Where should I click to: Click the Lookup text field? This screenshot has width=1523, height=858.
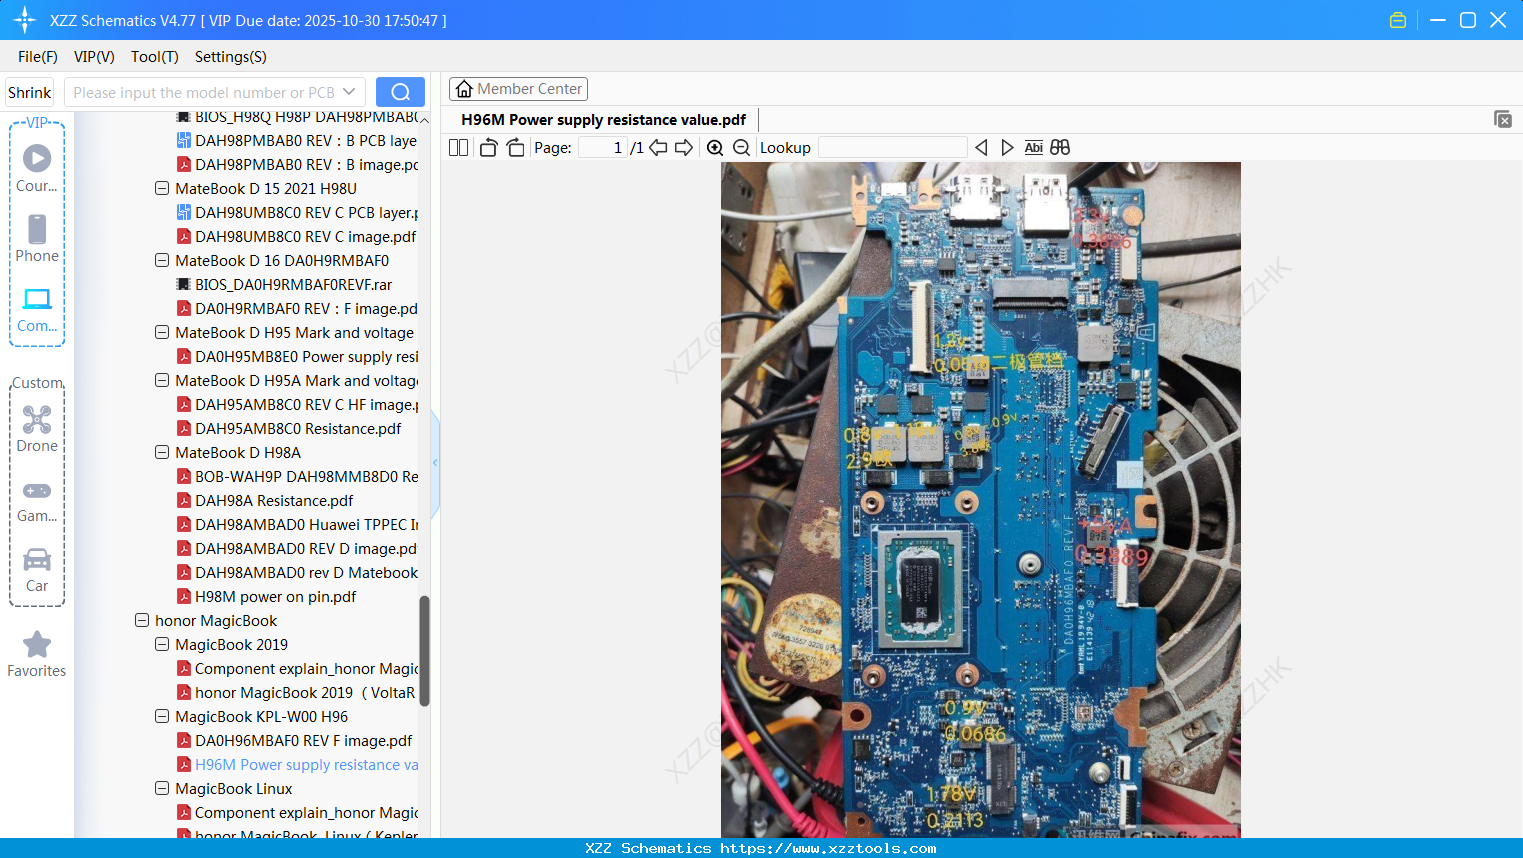pyautogui.click(x=892, y=147)
